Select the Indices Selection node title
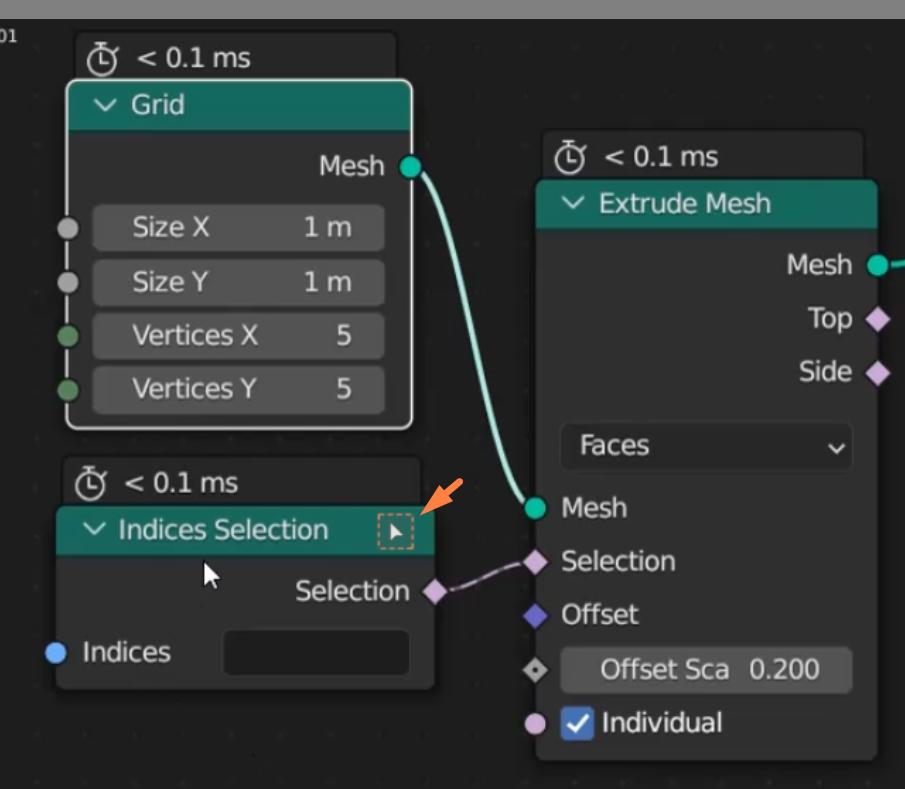 [223, 530]
